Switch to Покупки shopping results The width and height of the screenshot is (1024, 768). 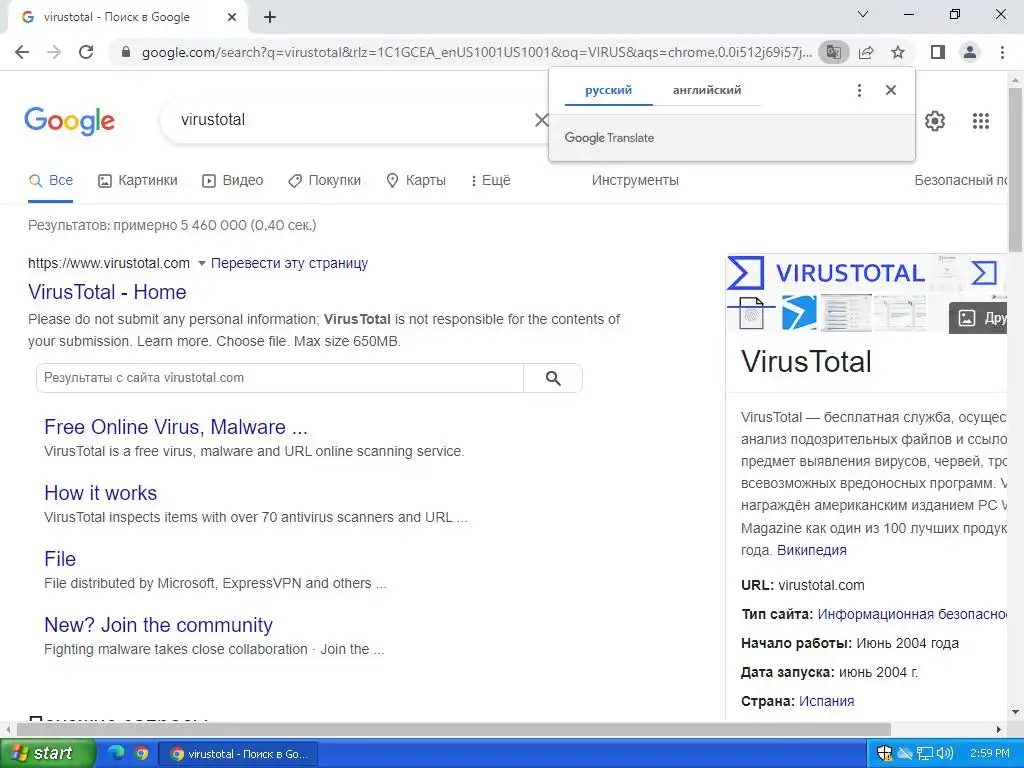(x=325, y=181)
